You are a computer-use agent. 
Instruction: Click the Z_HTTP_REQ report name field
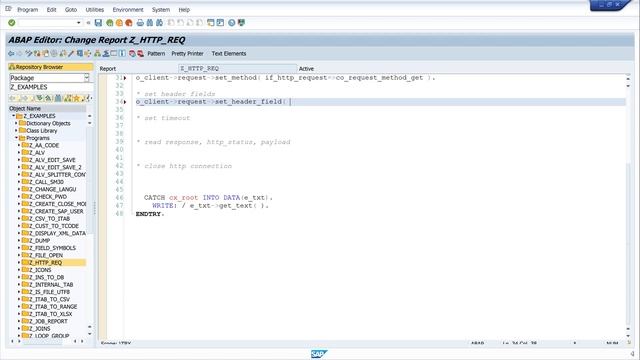238,69
